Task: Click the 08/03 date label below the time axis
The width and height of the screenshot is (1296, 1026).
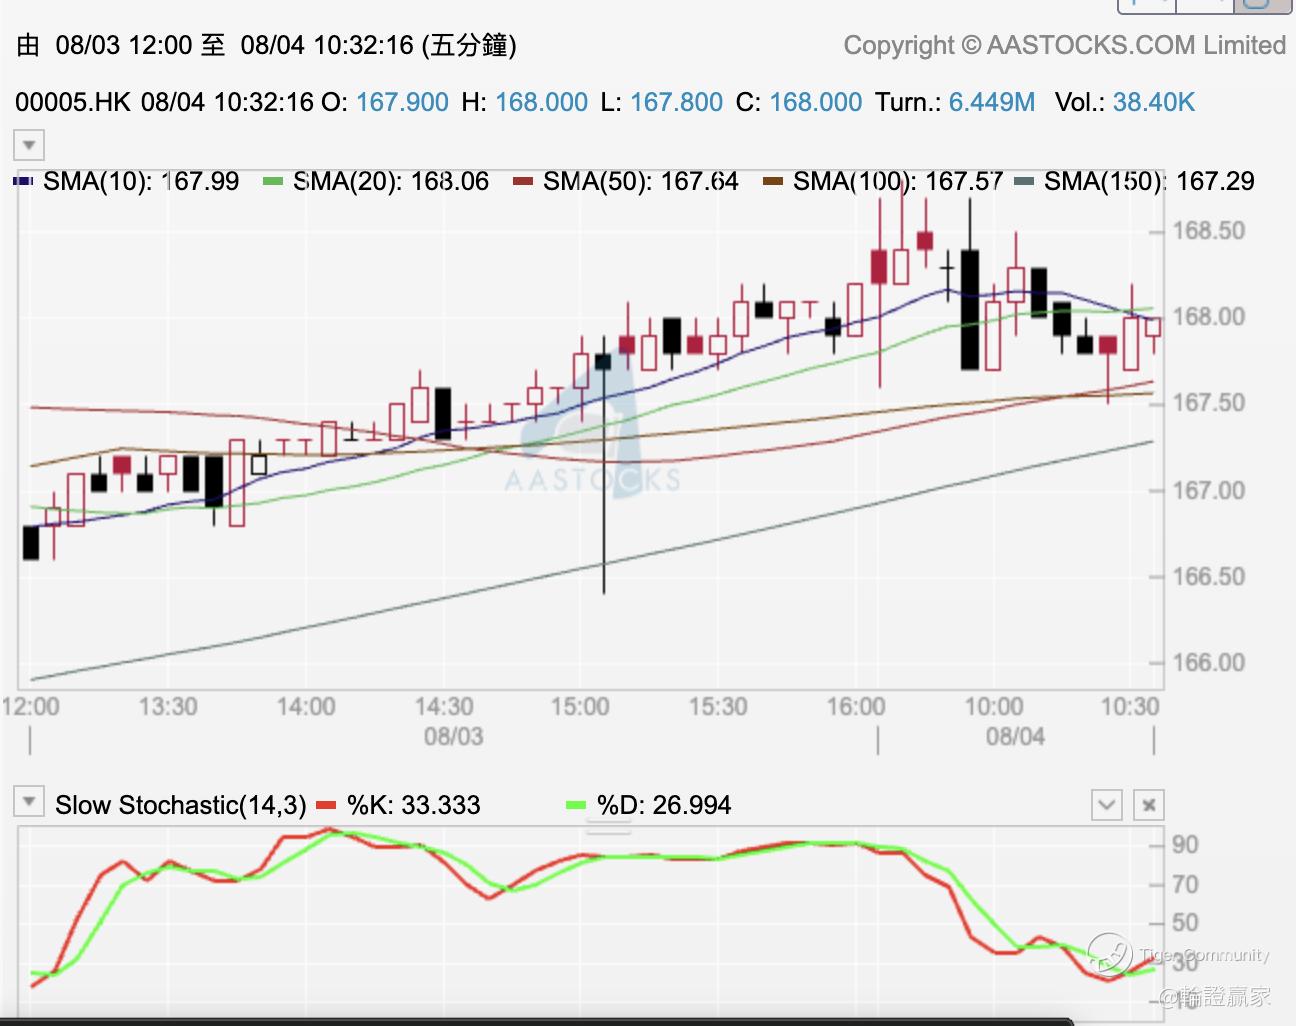Action: [454, 737]
